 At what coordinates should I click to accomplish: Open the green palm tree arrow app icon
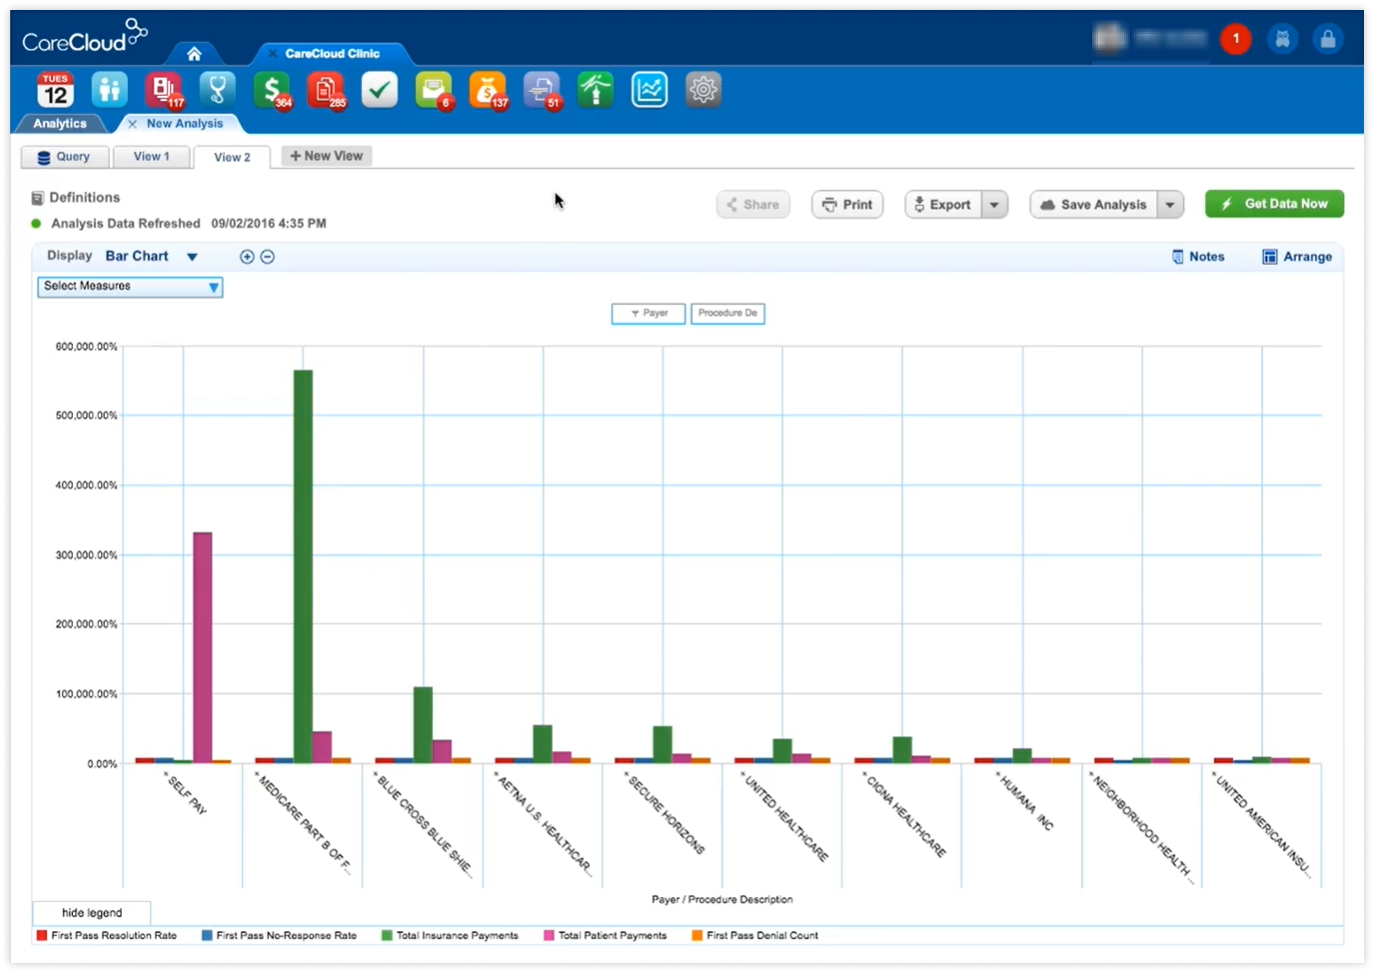click(595, 90)
